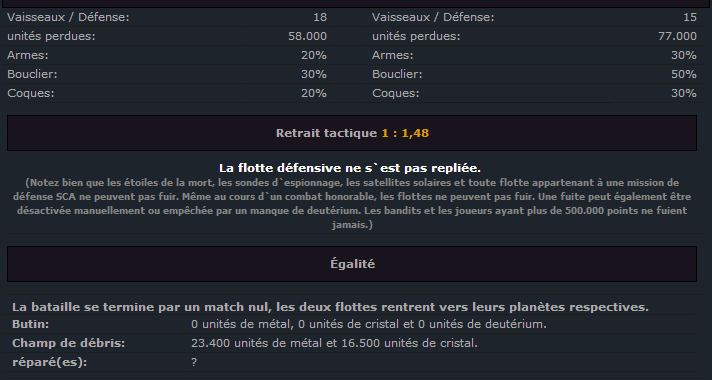Click the Butin label
This screenshot has width=712, height=380.
tap(31, 324)
